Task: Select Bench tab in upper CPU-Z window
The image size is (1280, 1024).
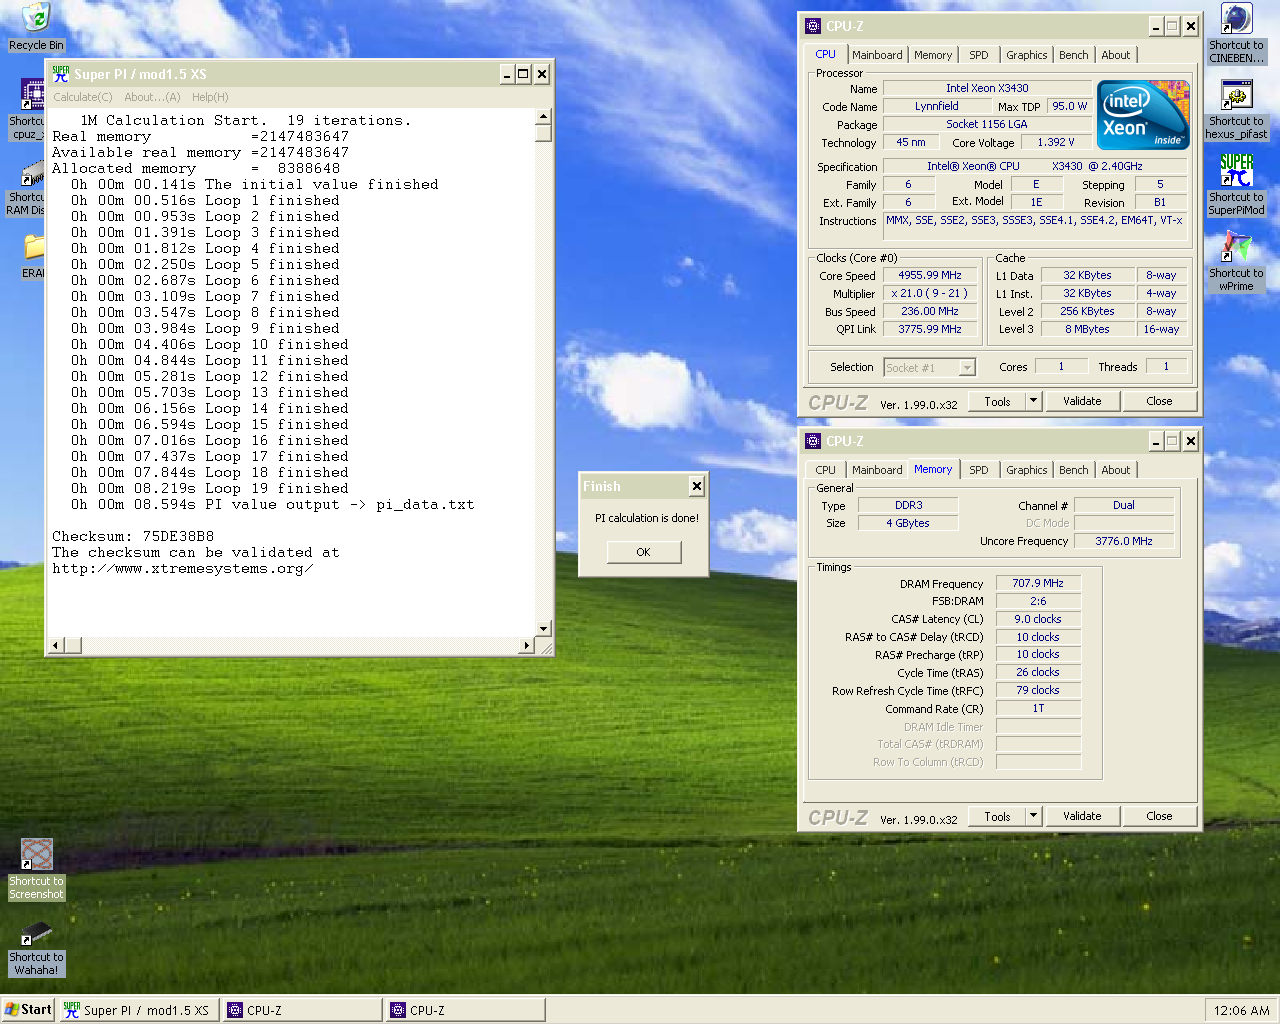Action: pos(1074,55)
